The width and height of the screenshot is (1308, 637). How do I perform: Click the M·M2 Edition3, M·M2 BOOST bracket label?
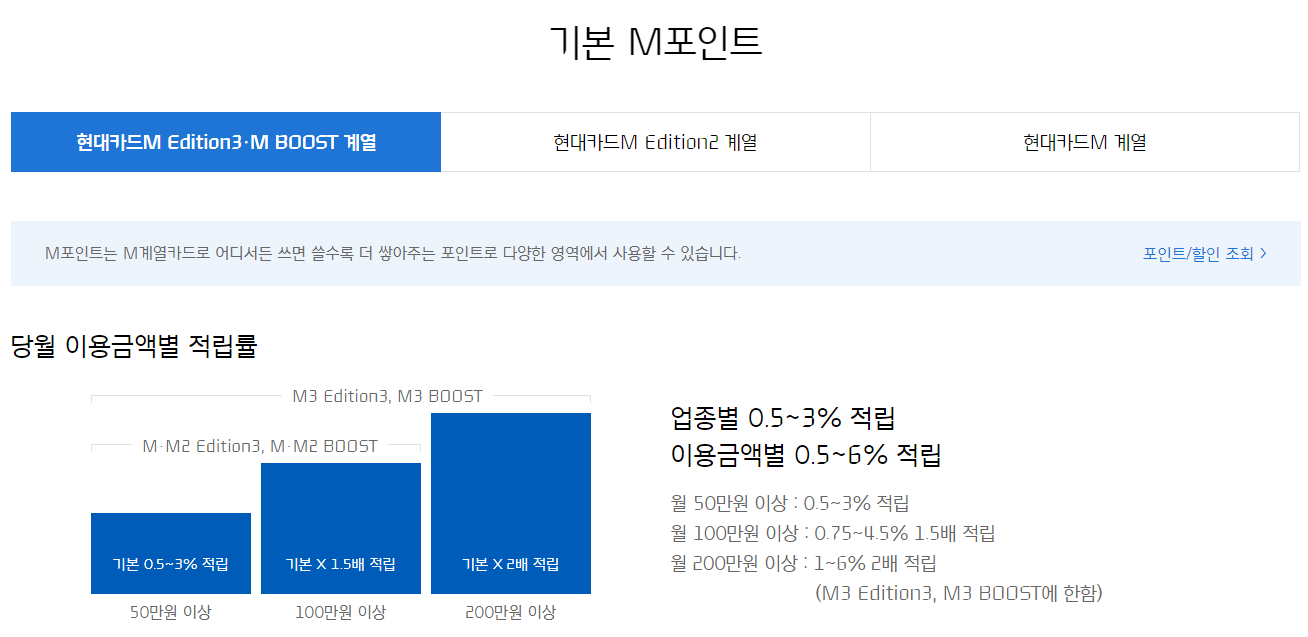(260, 446)
